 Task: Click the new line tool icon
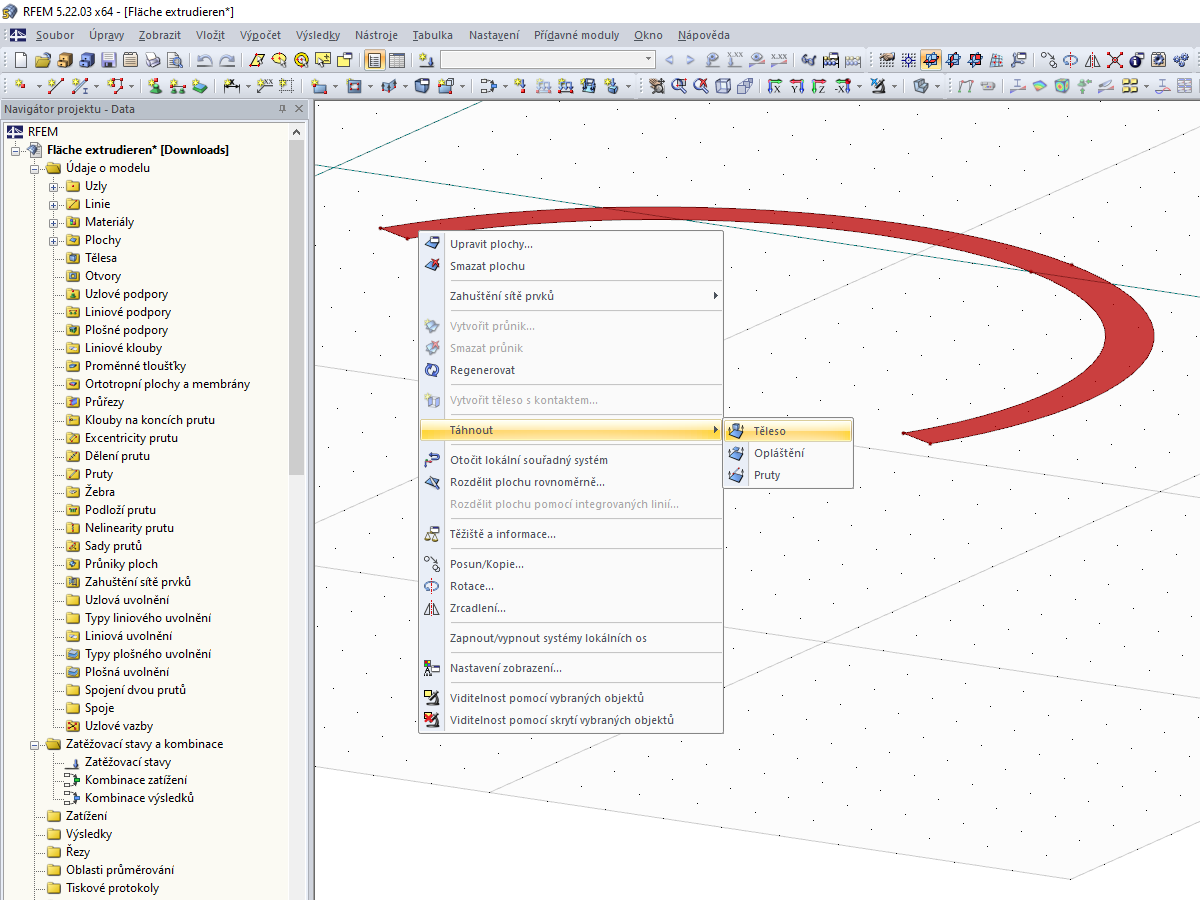(x=56, y=86)
